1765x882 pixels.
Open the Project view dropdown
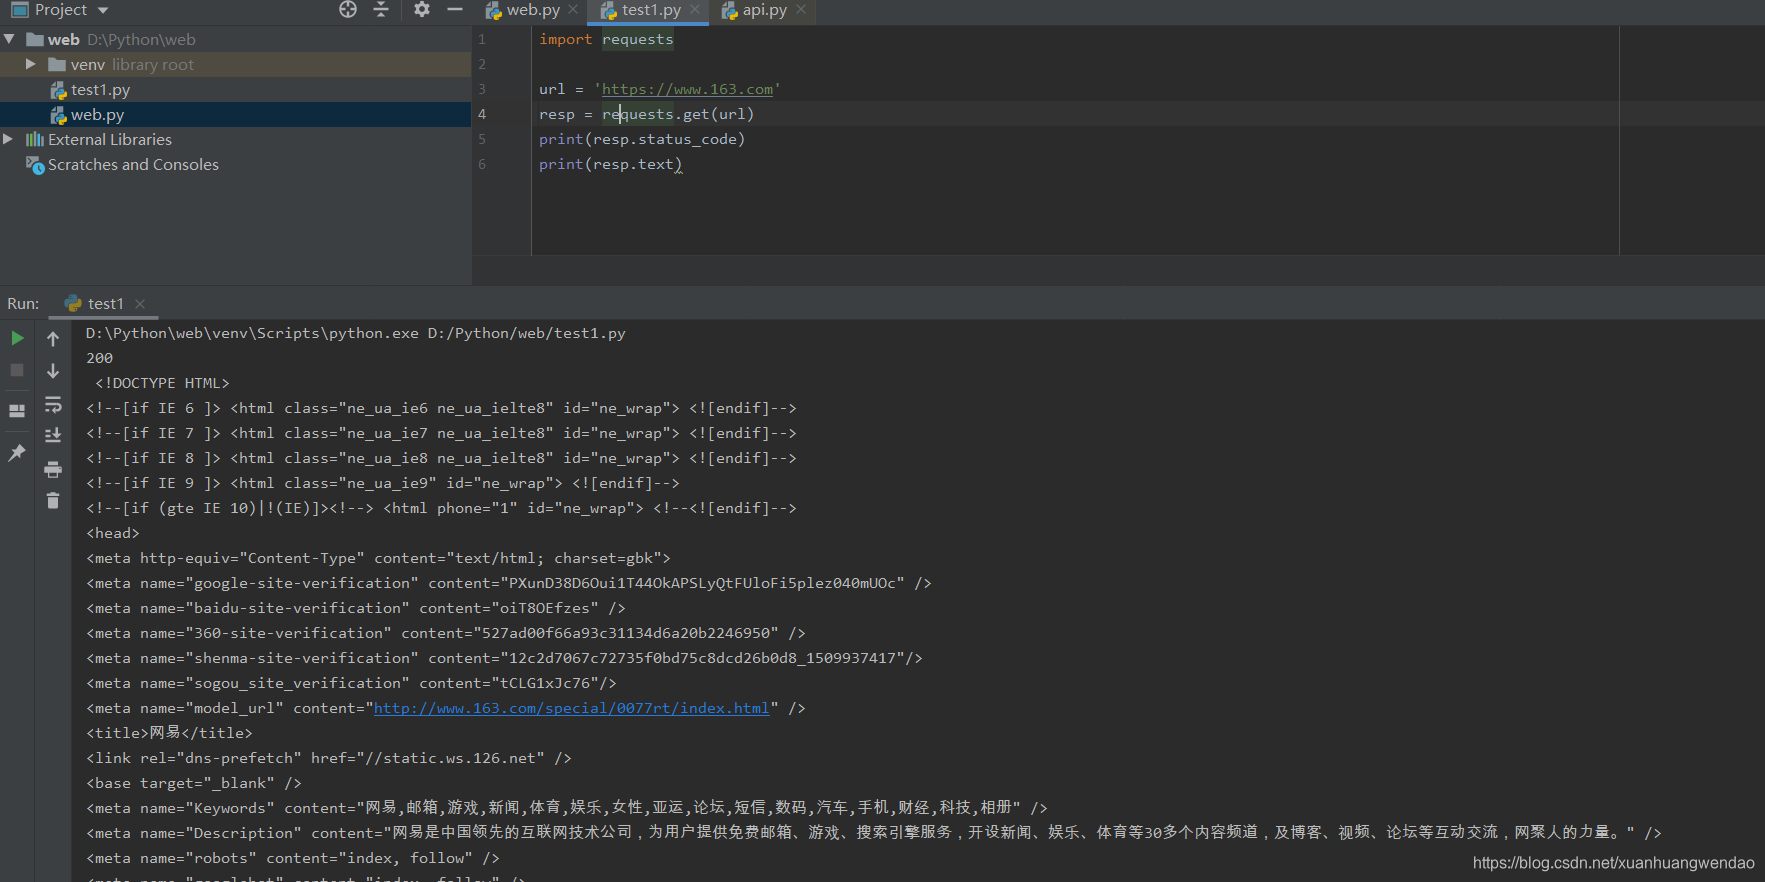point(103,10)
